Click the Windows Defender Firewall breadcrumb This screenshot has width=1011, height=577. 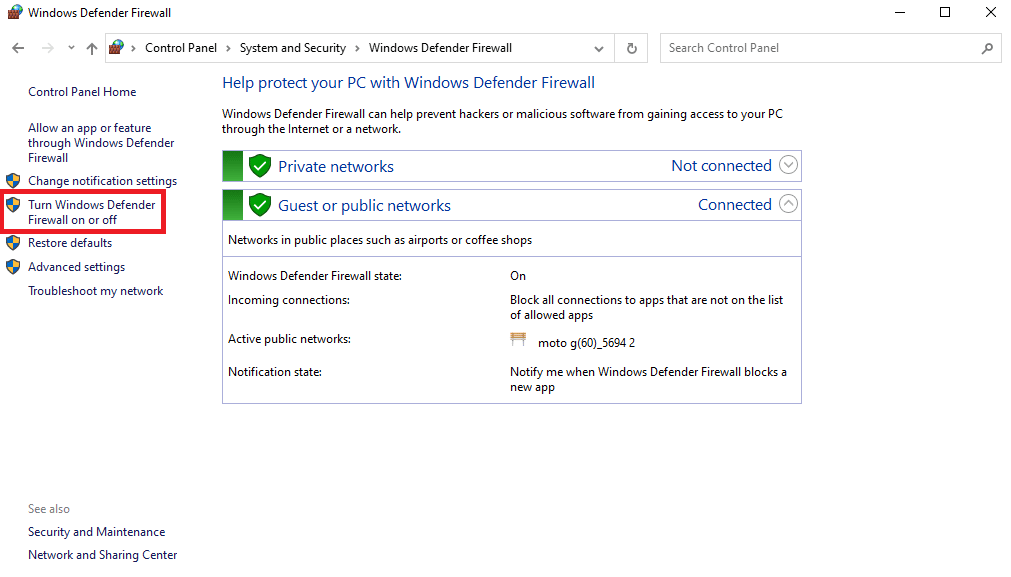(x=440, y=48)
